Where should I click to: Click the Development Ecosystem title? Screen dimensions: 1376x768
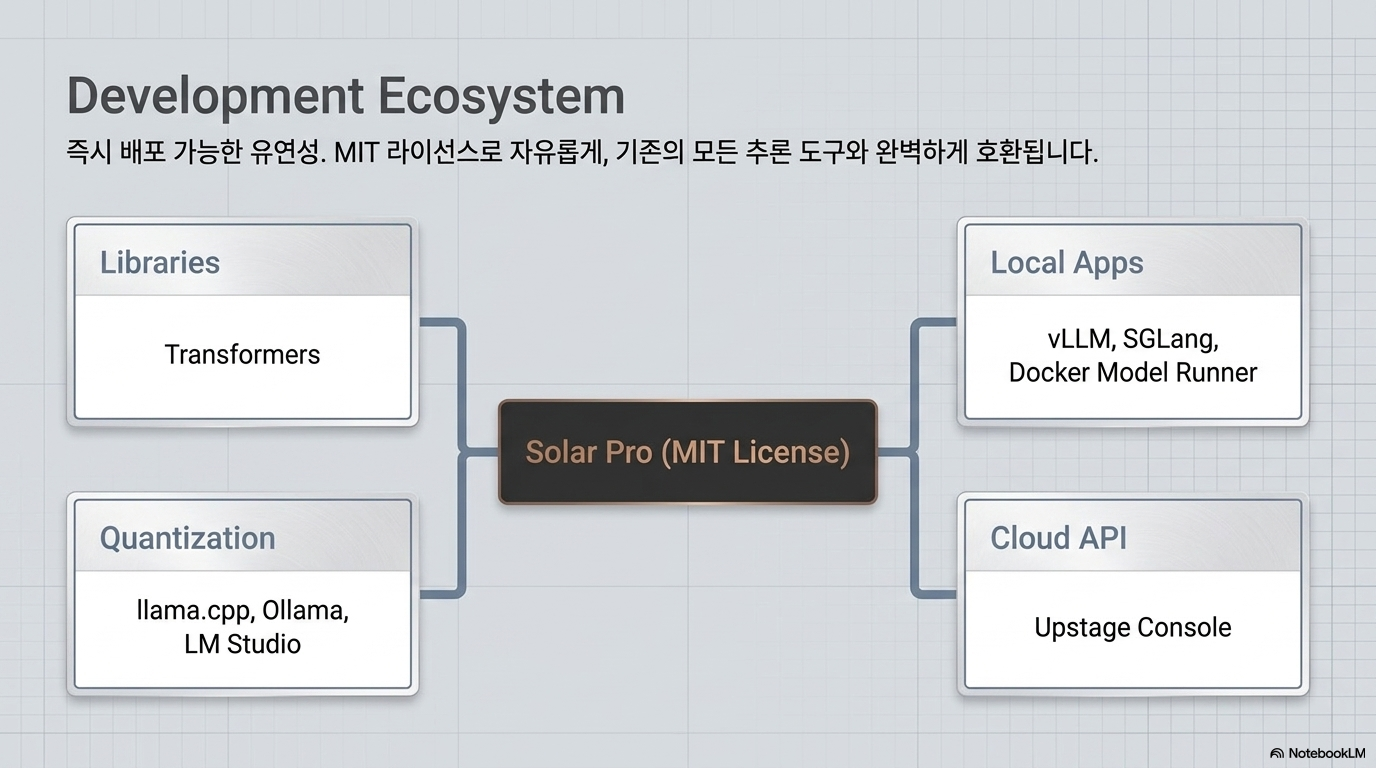[x=345, y=98]
